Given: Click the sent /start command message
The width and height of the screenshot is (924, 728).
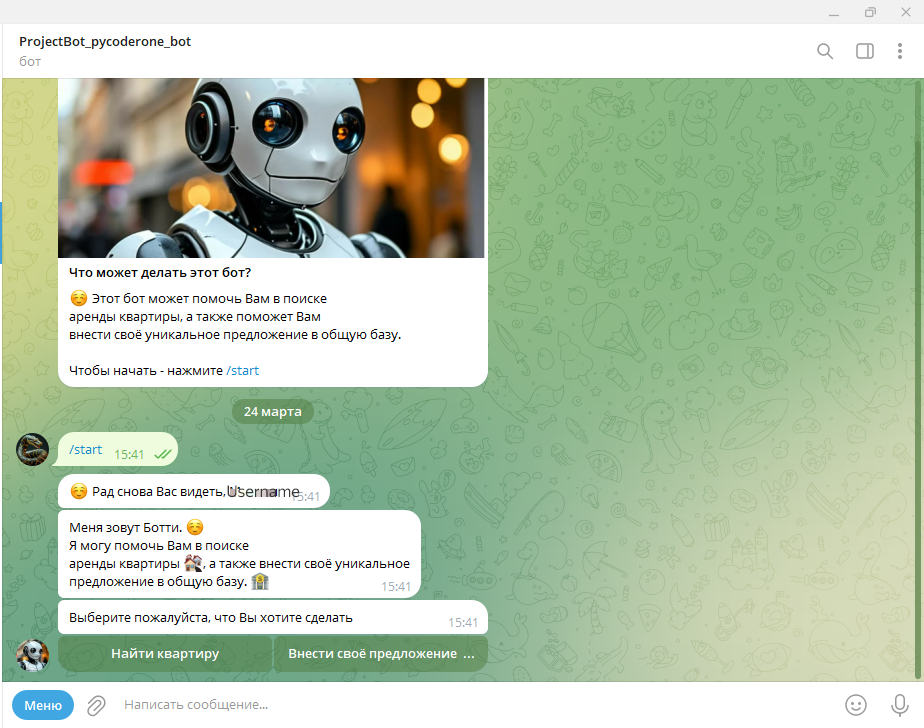Looking at the screenshot, I should tap(116, 450).
